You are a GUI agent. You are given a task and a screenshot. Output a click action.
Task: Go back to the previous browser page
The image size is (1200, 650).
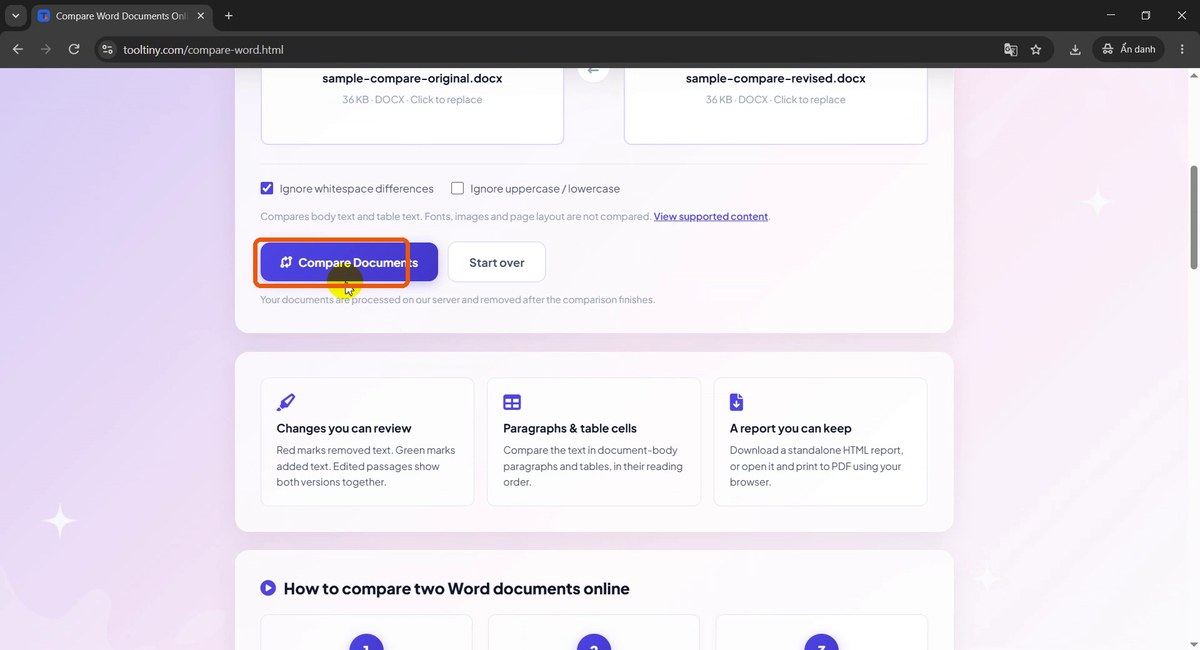(x=18, y=49)
